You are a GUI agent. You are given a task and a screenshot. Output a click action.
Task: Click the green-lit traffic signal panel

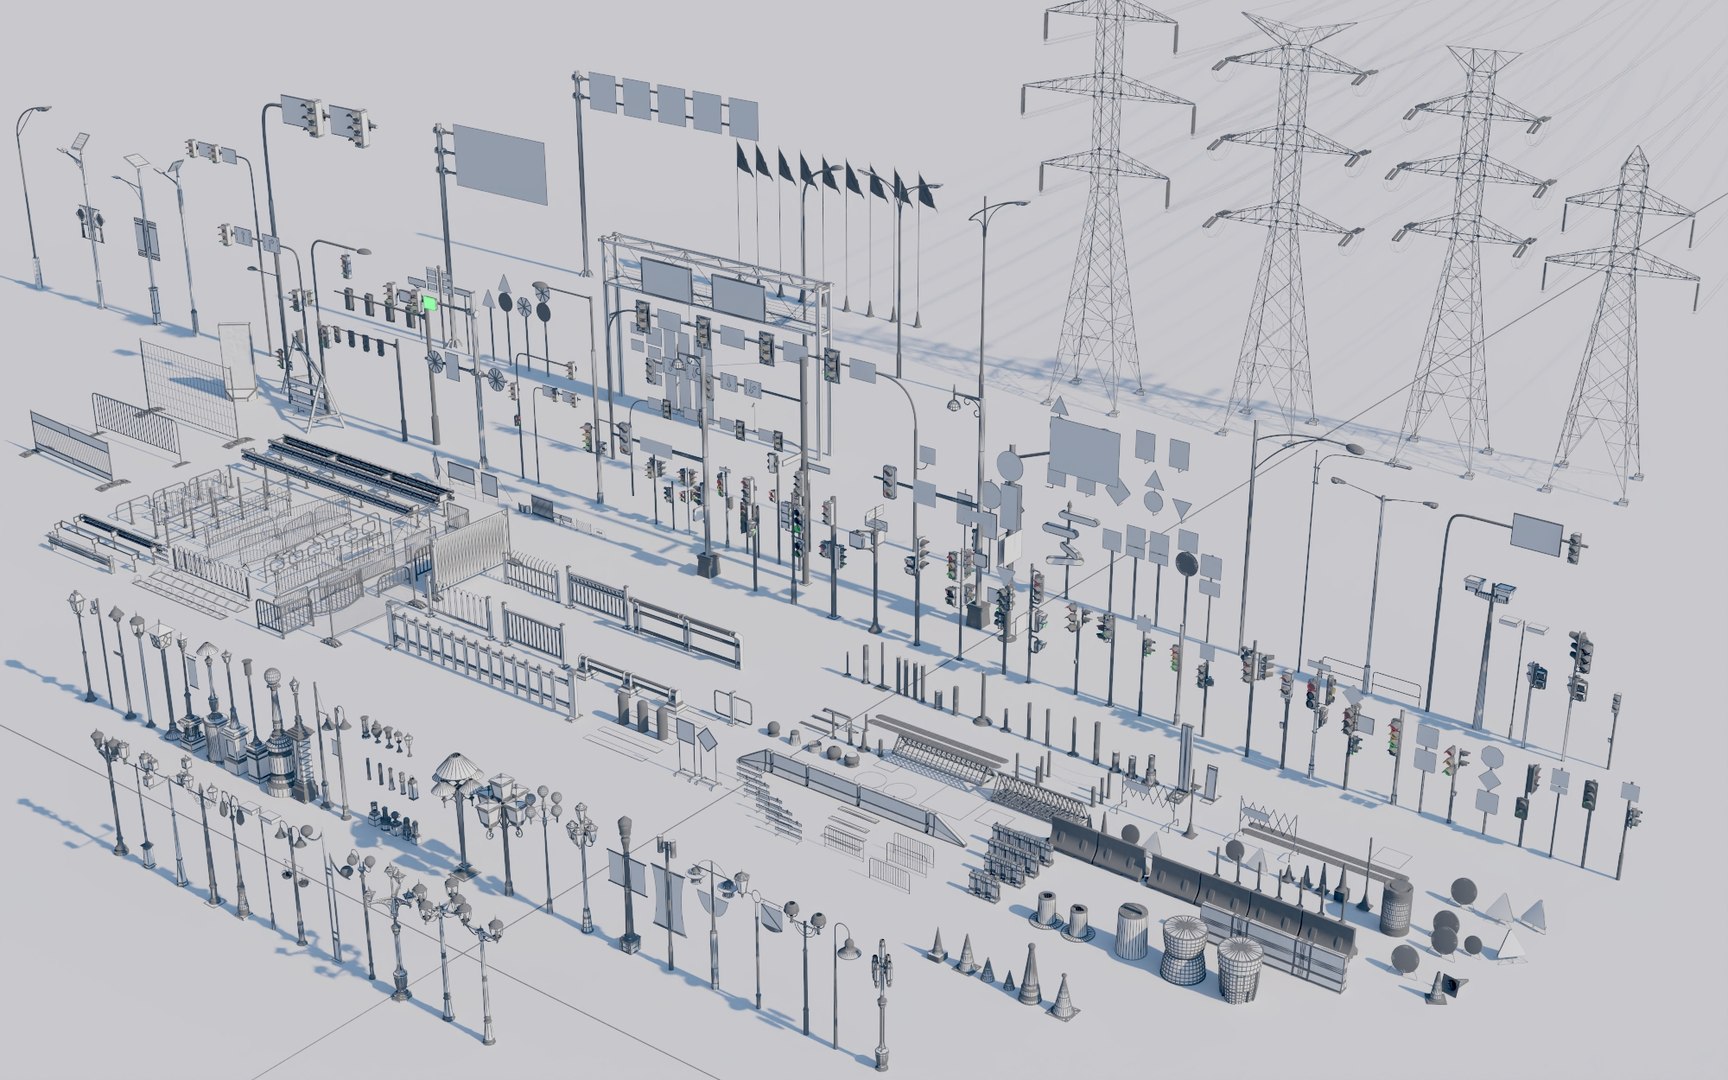point(430,303)
